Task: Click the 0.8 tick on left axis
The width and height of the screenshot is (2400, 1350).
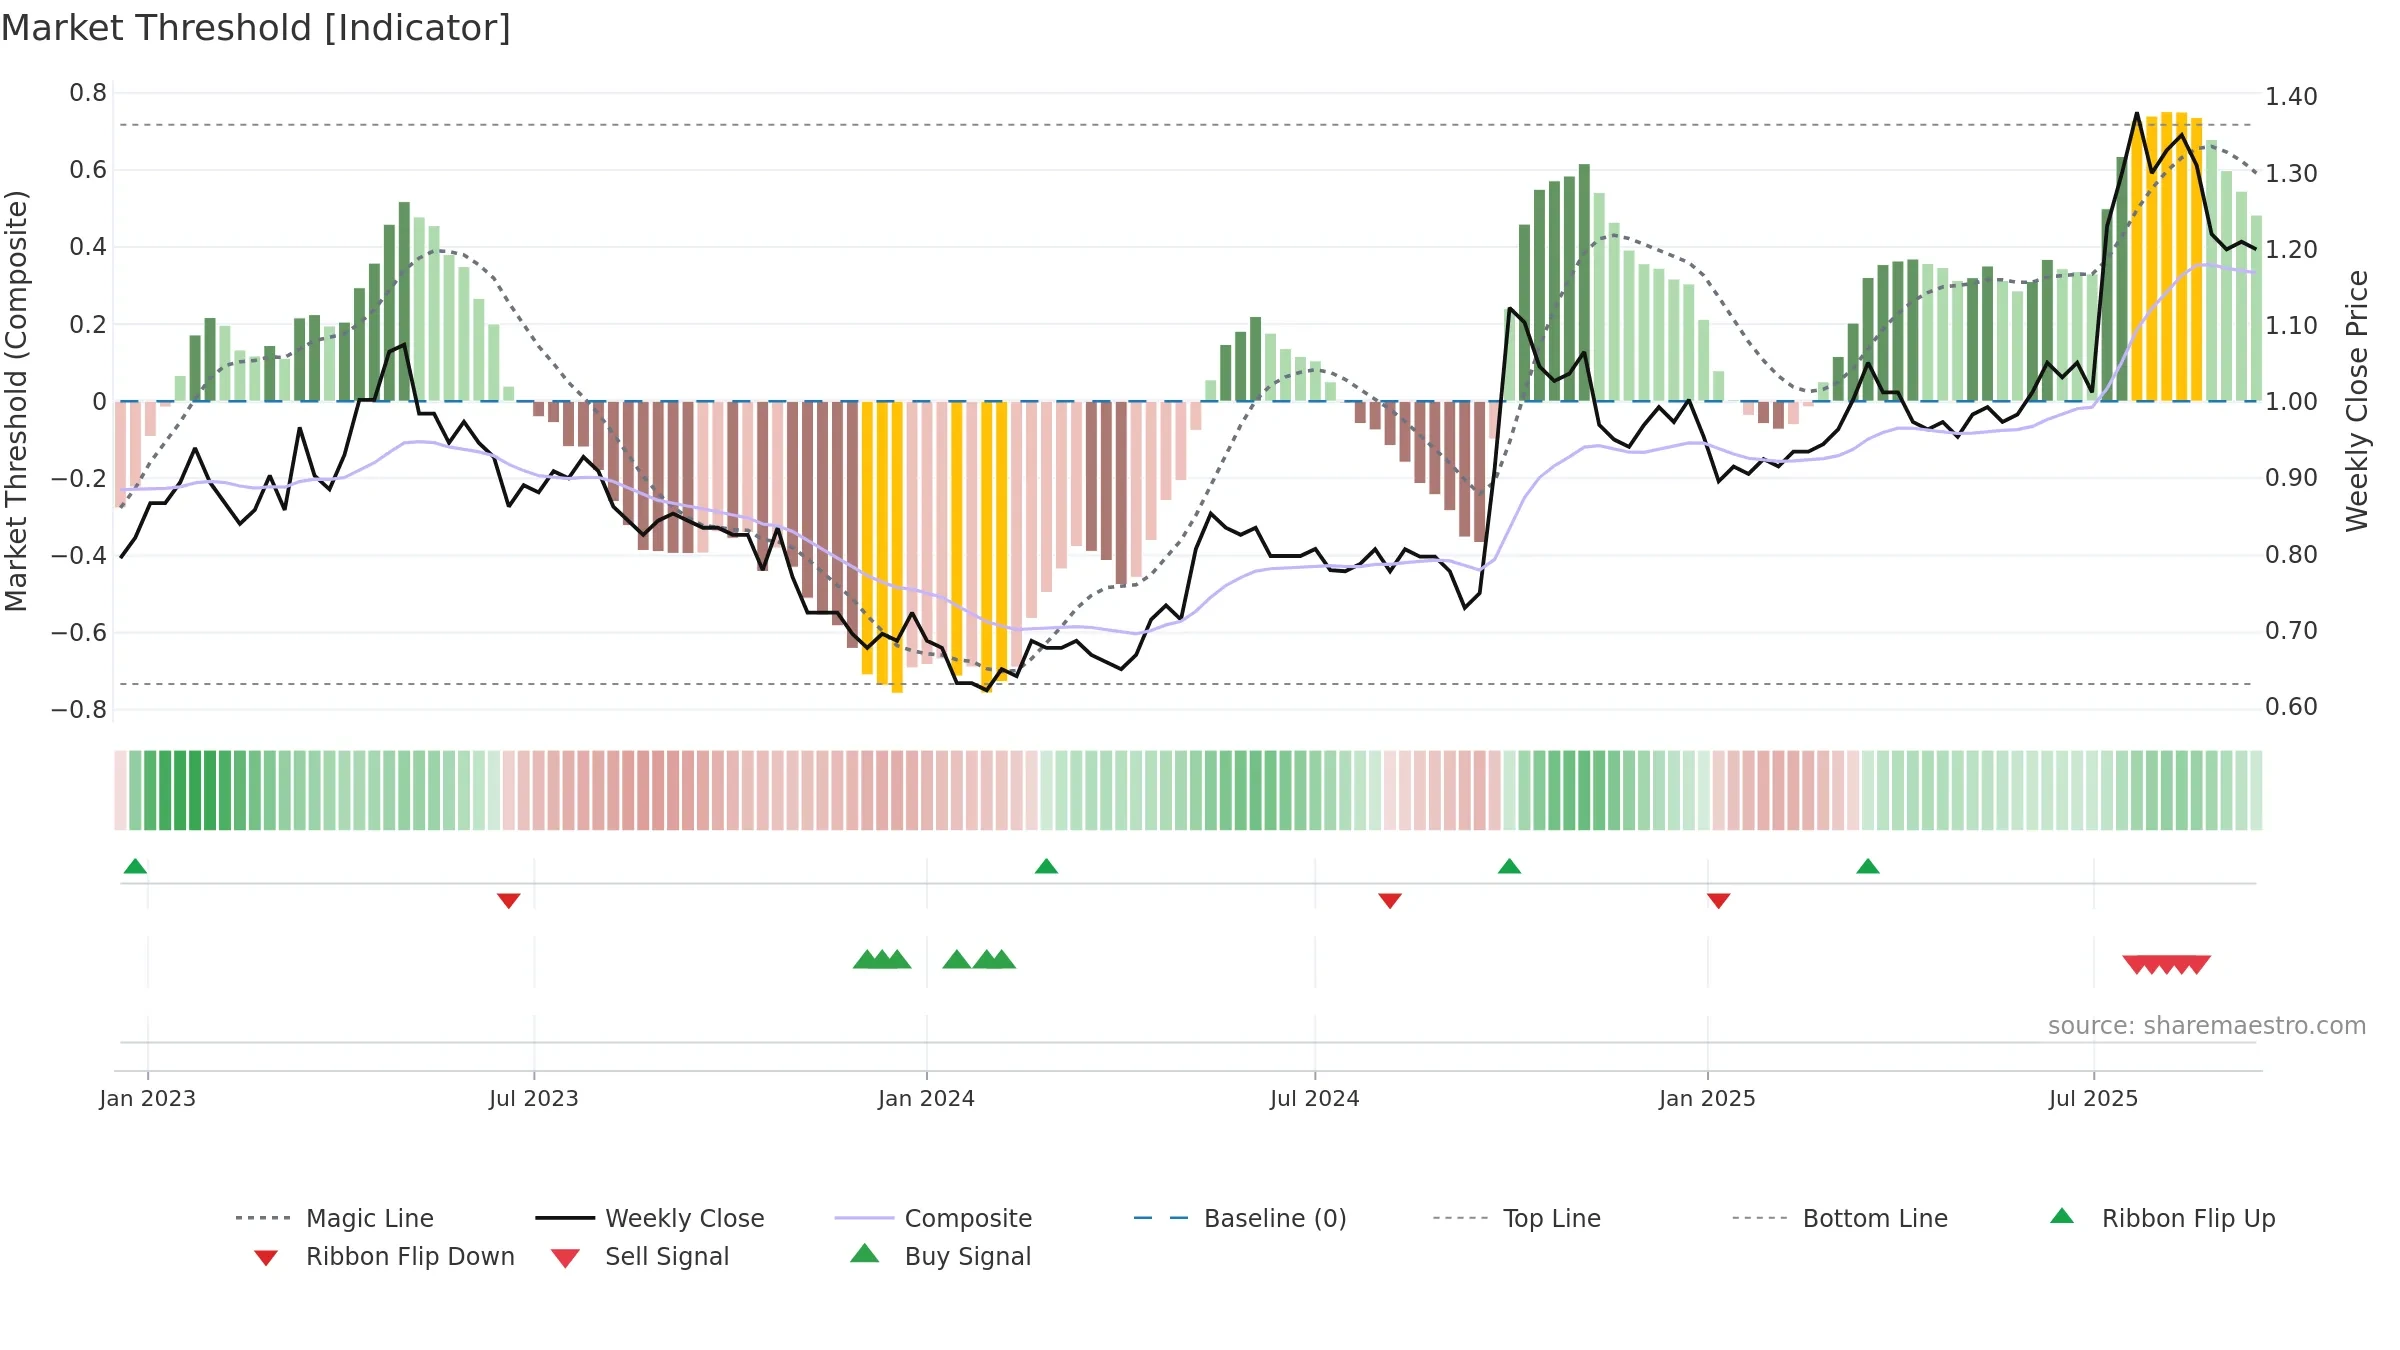Action: [88, 93]
